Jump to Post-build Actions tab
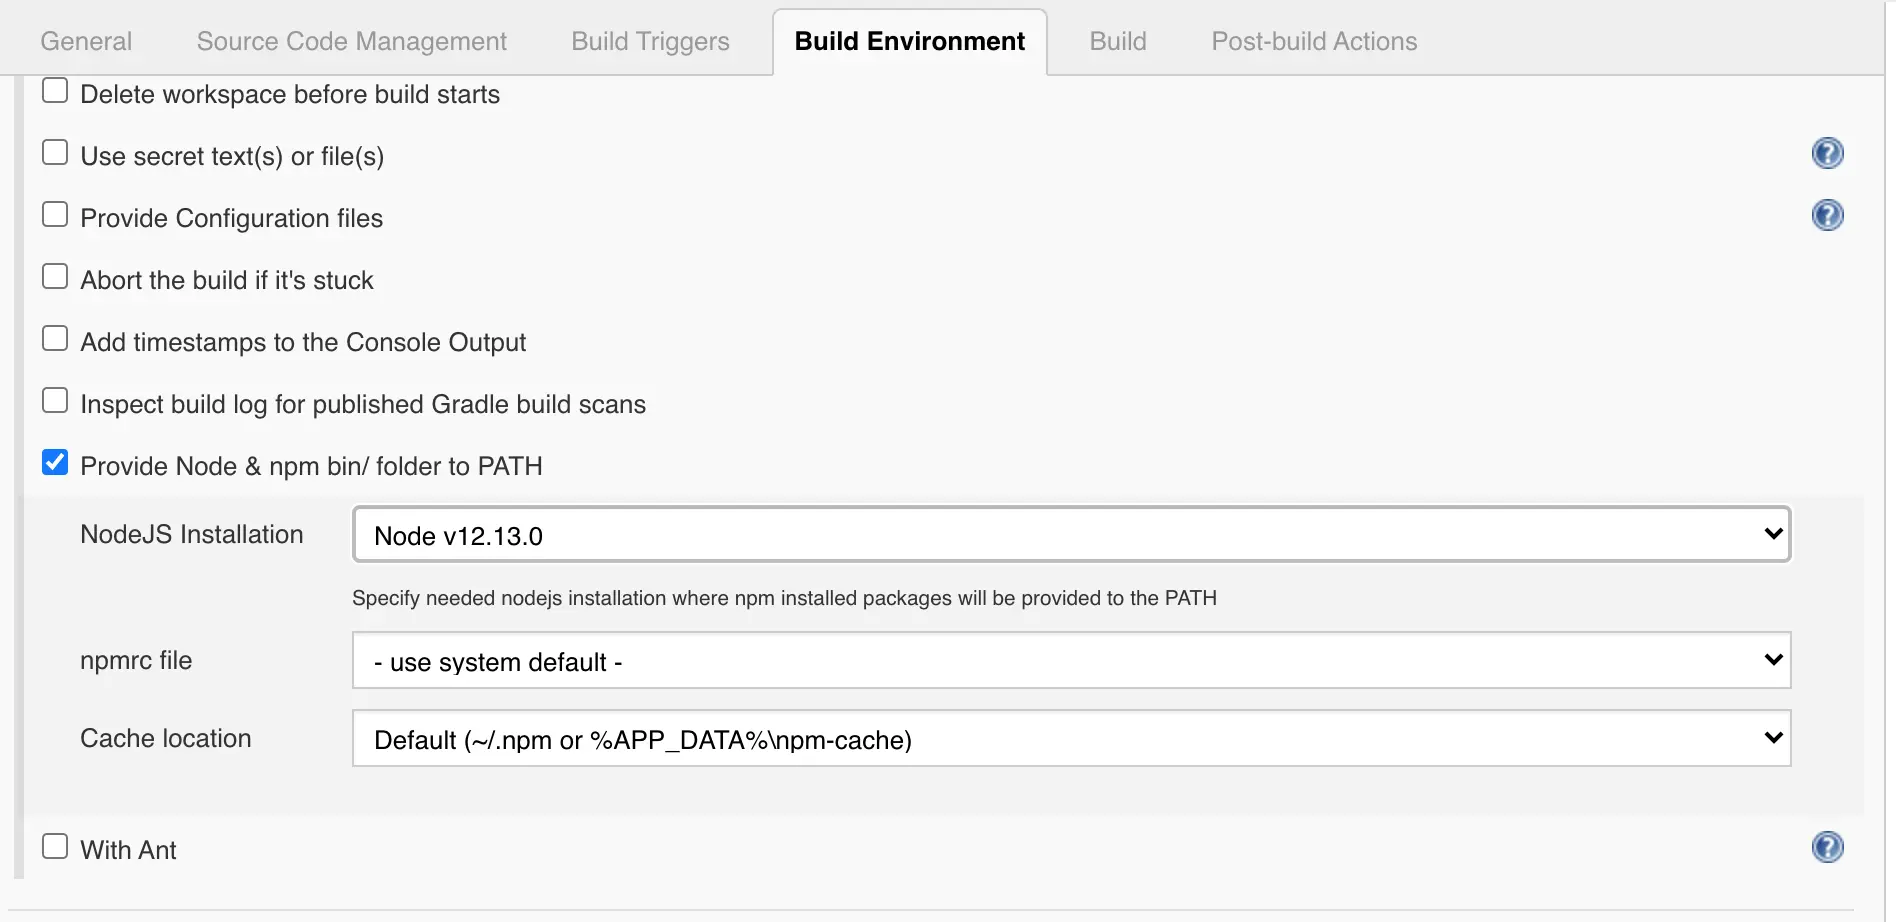Viewport: 1896px width, 922px height. (x=1314, y=41)
